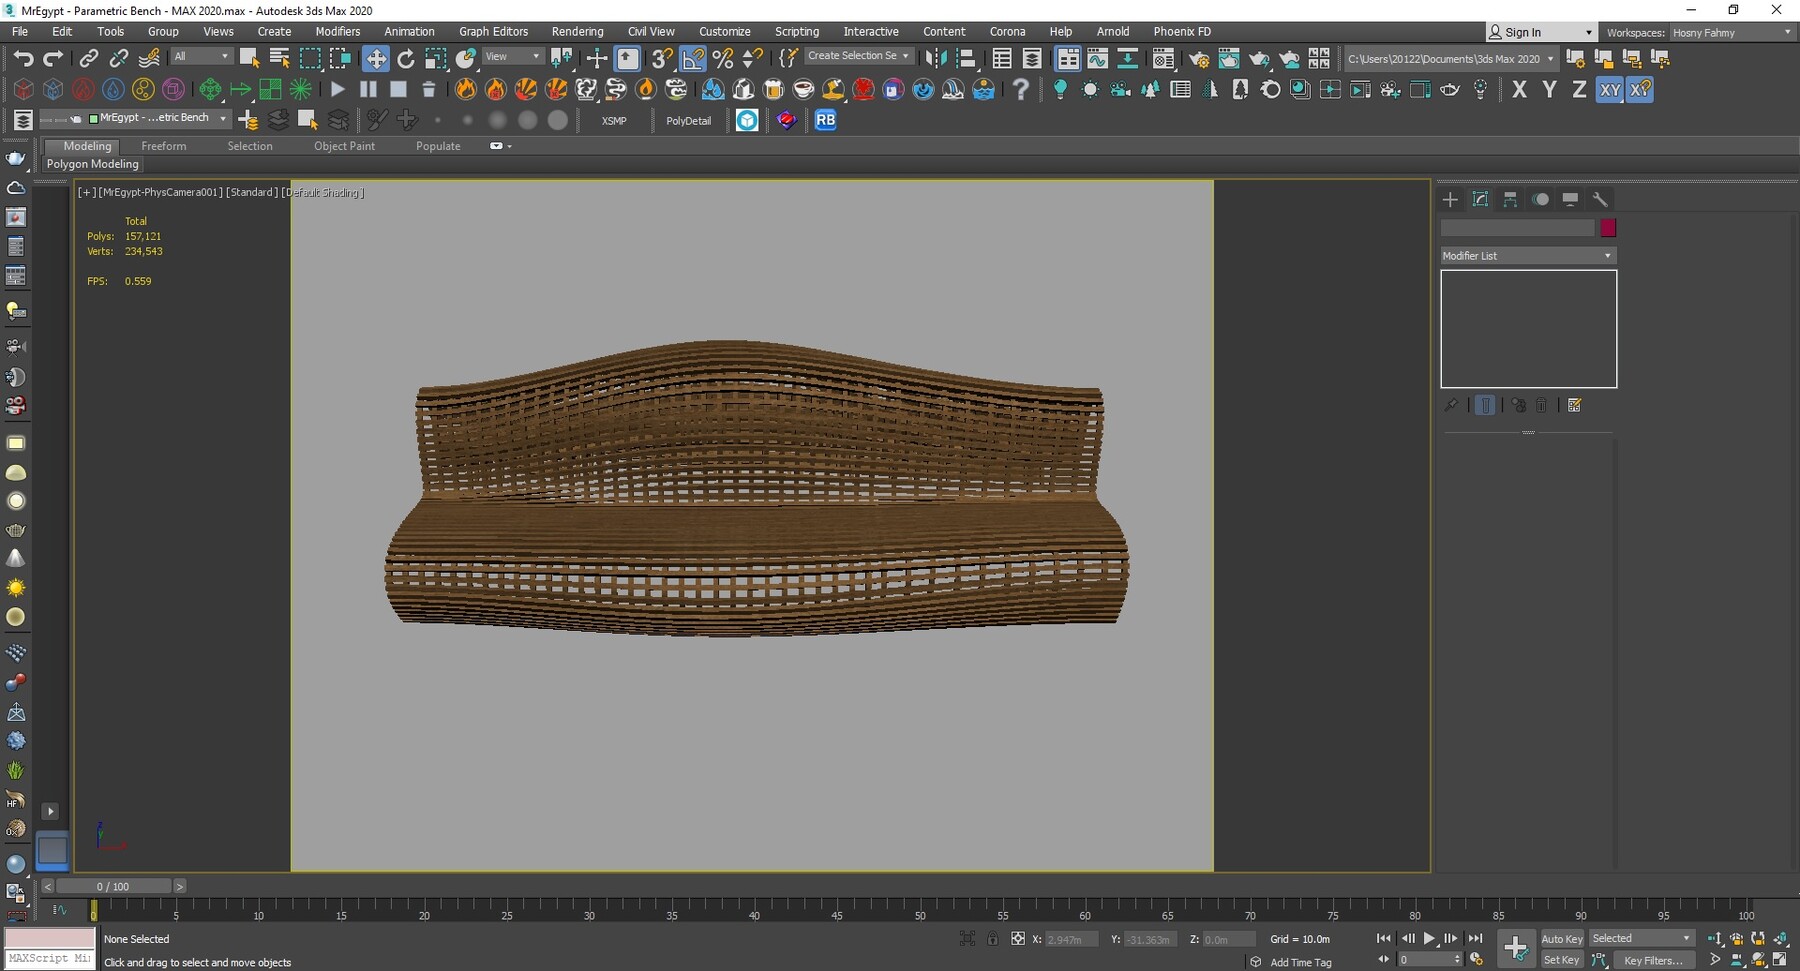The image size is (1800, 971).
Task: Open the Workspaces dropdown
Action: point(1732,32)
